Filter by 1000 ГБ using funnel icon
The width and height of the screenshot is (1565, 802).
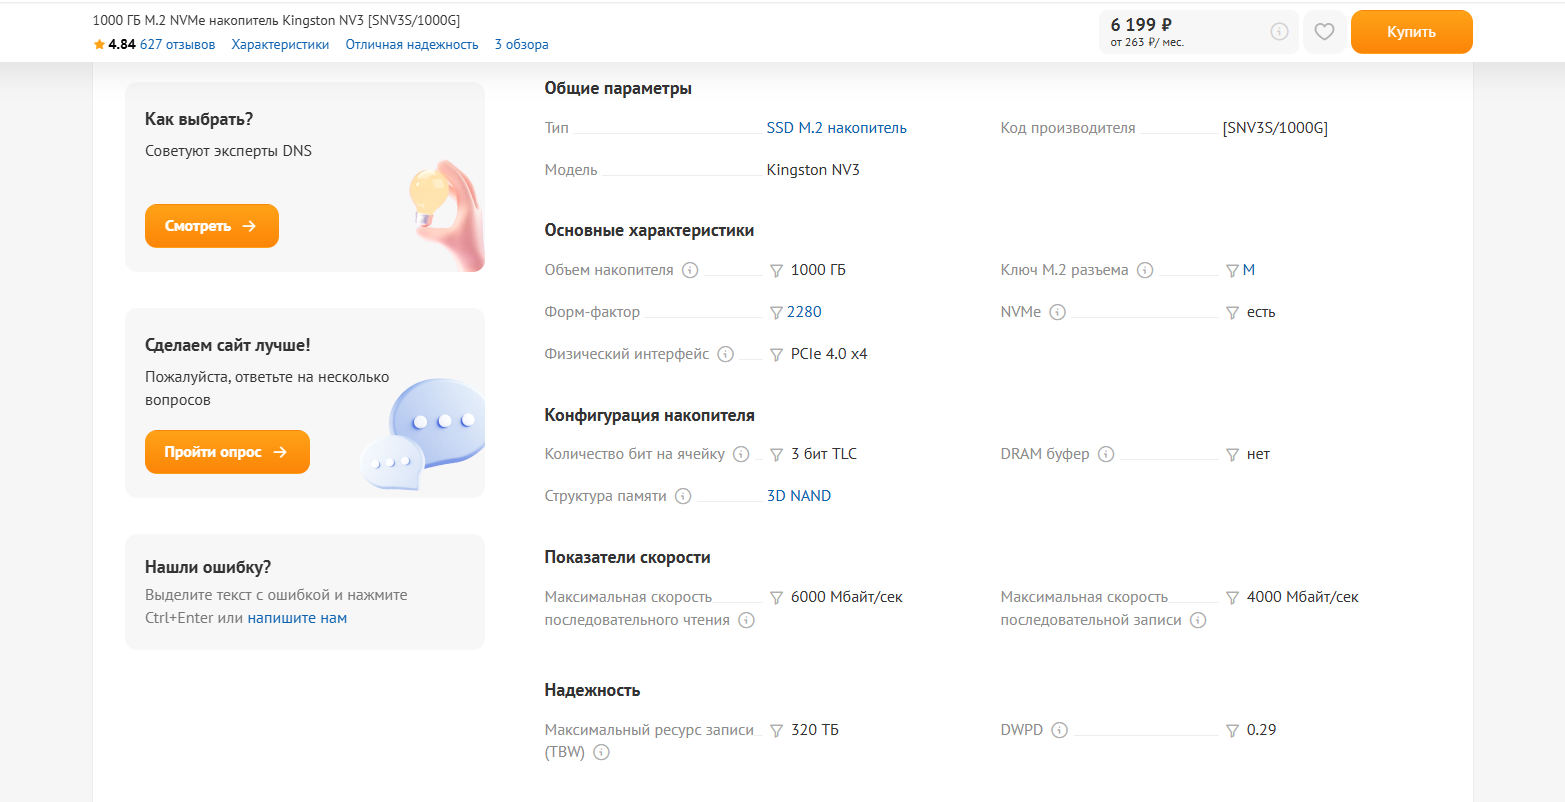(x=776, y=271)
